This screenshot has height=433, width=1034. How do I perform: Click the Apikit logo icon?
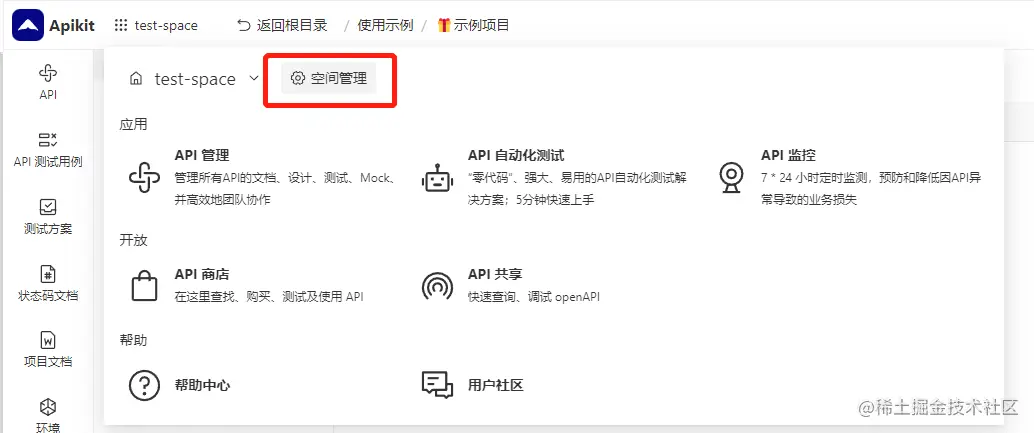tap(28, 26)
